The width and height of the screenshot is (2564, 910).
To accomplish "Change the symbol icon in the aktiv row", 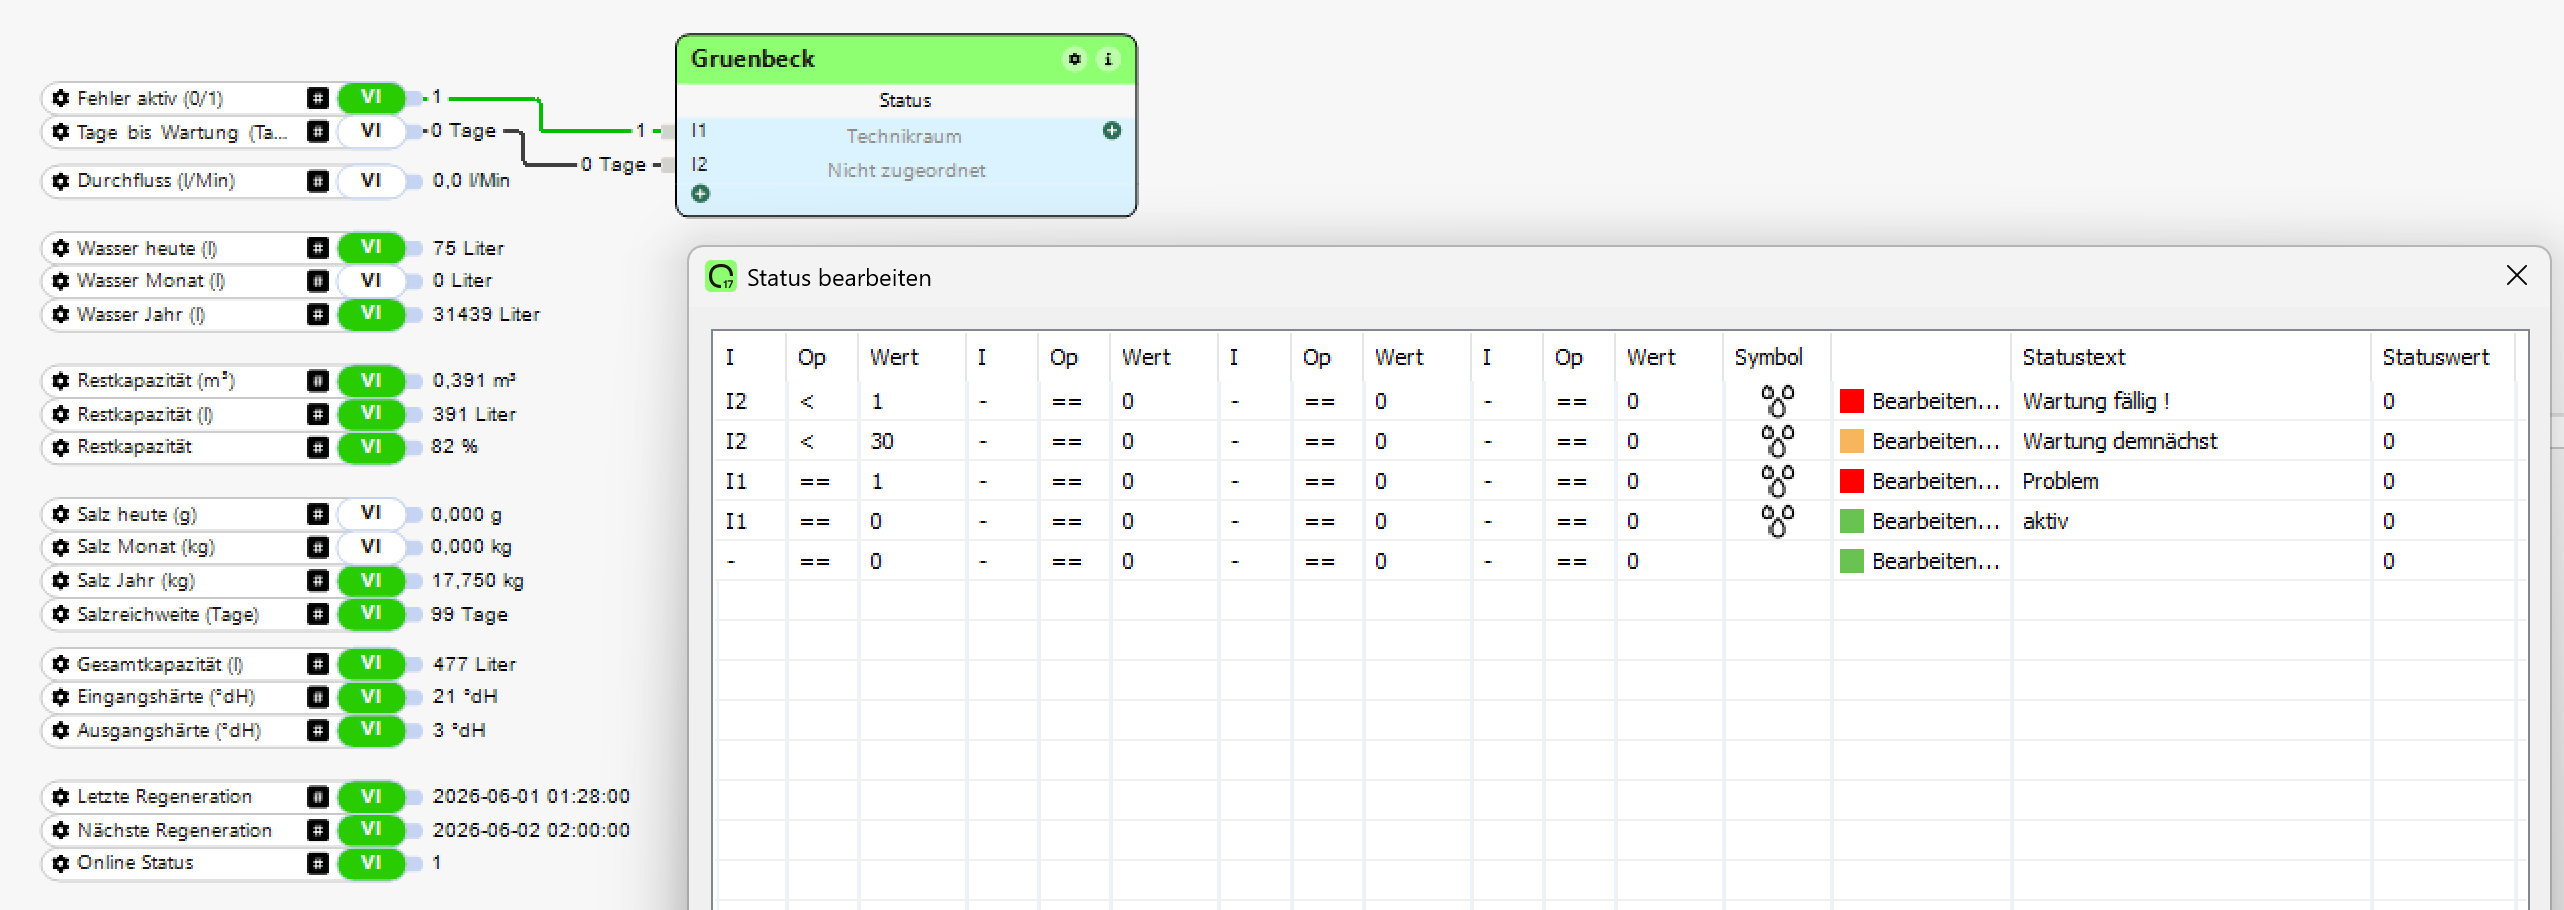I will pos(1777,521).
